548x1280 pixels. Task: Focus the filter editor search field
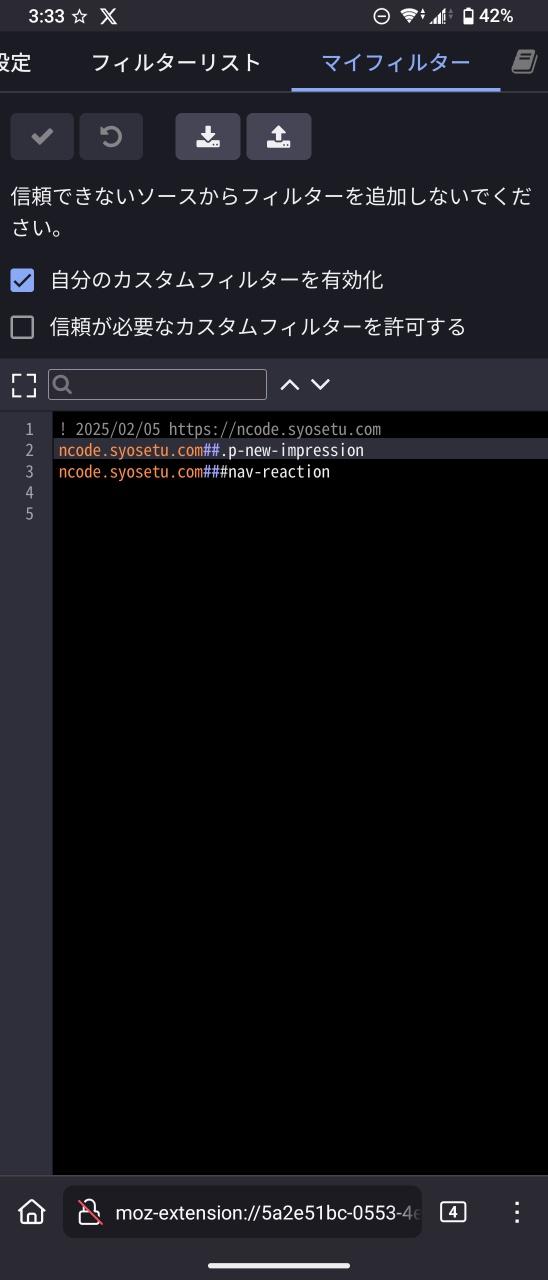(158, 385)
